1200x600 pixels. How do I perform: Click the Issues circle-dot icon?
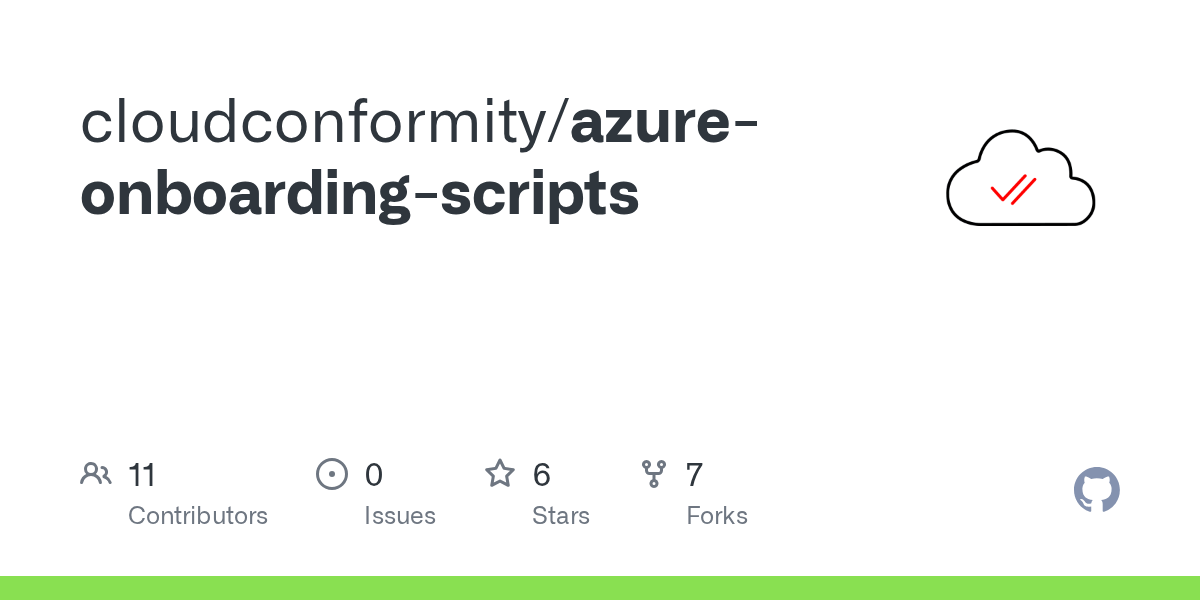click(x=332, y=473)
